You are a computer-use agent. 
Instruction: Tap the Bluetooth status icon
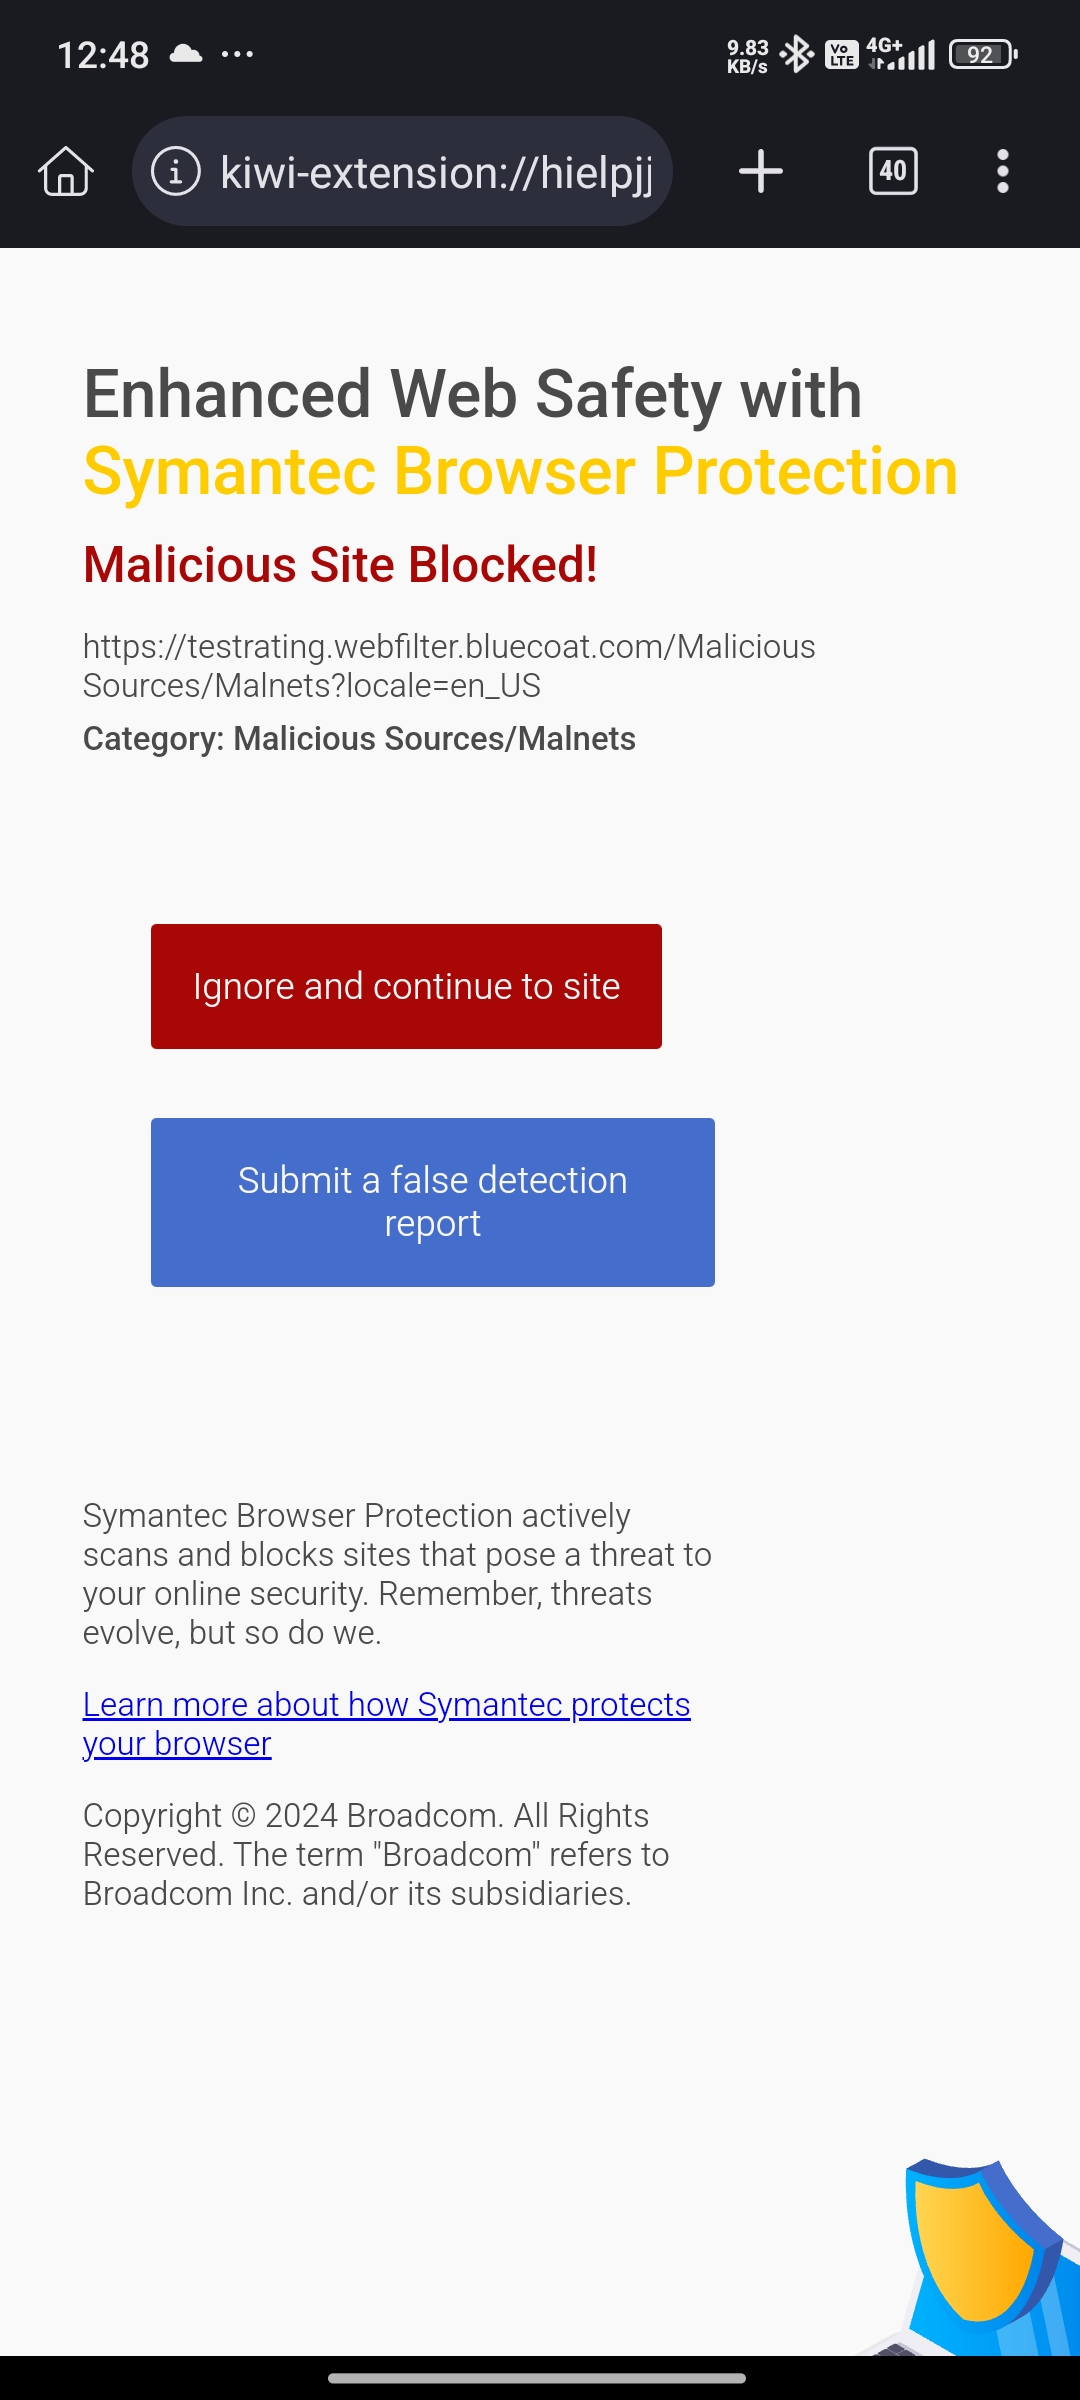(797, 54)
